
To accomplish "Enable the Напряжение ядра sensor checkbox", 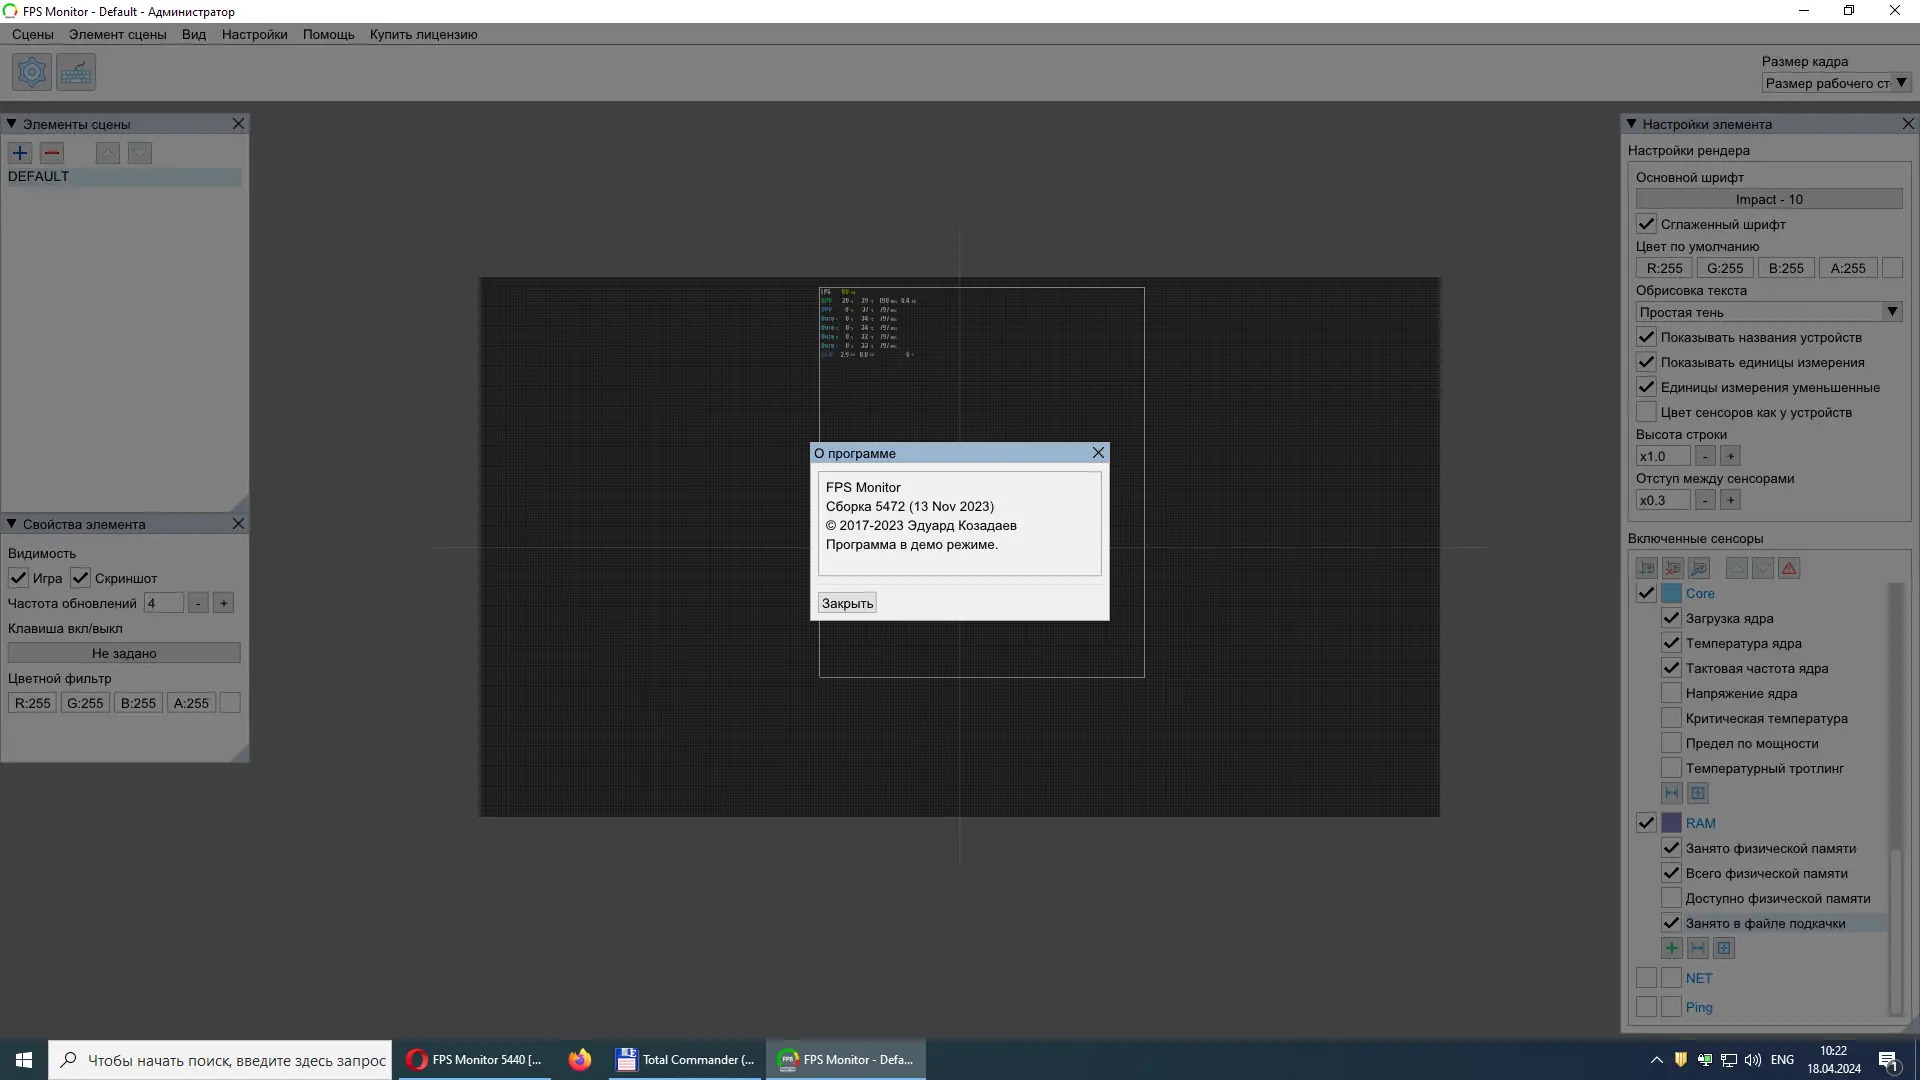I will [1671, 693].
